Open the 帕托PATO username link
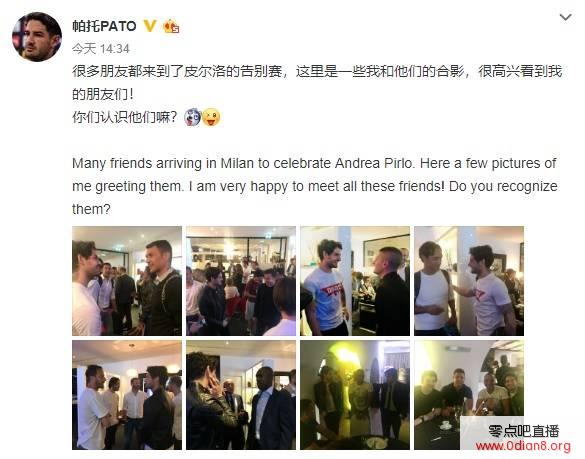 pyautogui.click(x=104, y=26)
